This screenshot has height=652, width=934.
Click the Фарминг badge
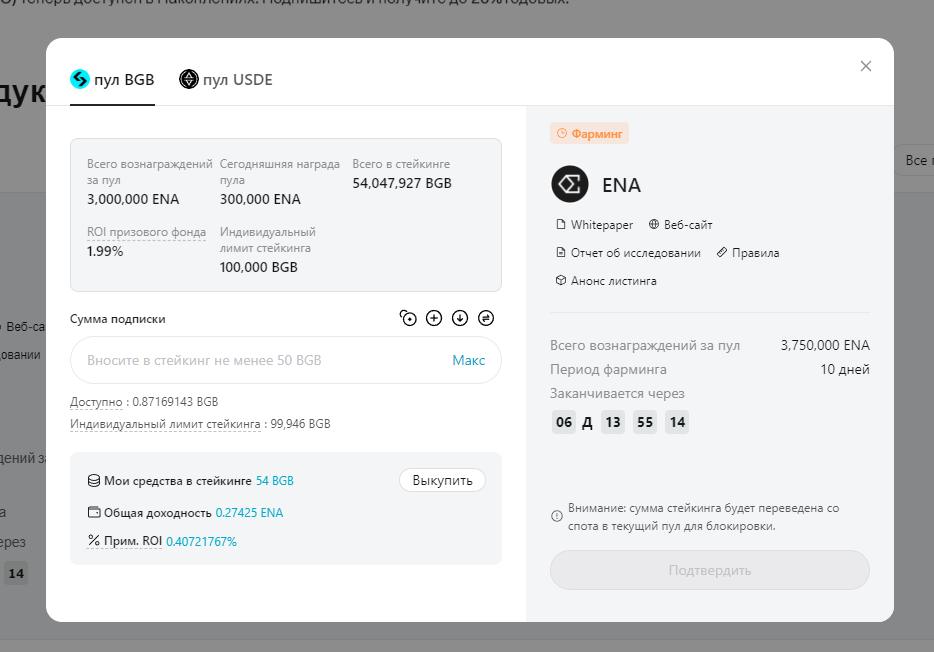pyautogui.click(x=589, y=134)
